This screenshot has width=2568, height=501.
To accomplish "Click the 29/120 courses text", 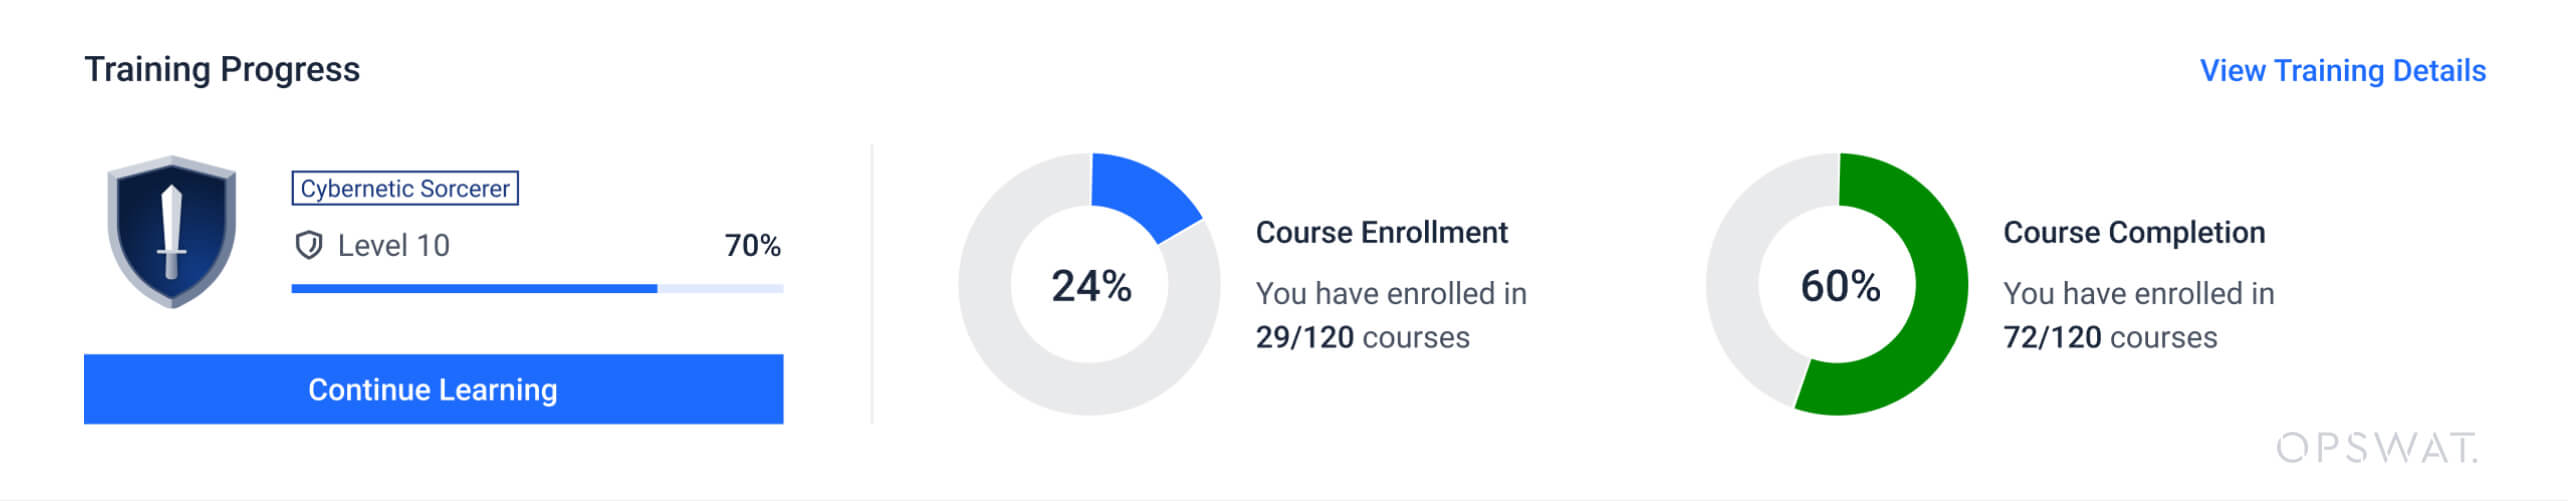I will 1362,337.
